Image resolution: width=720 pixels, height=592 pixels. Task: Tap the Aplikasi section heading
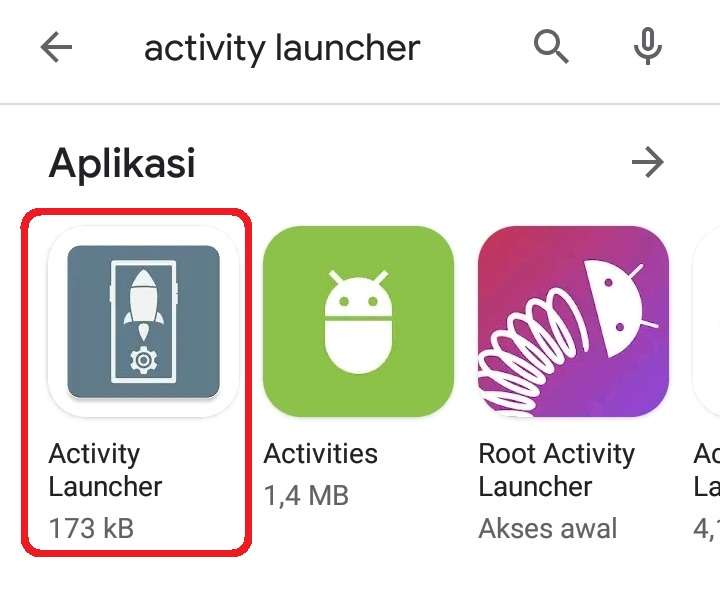pos(122,164)
